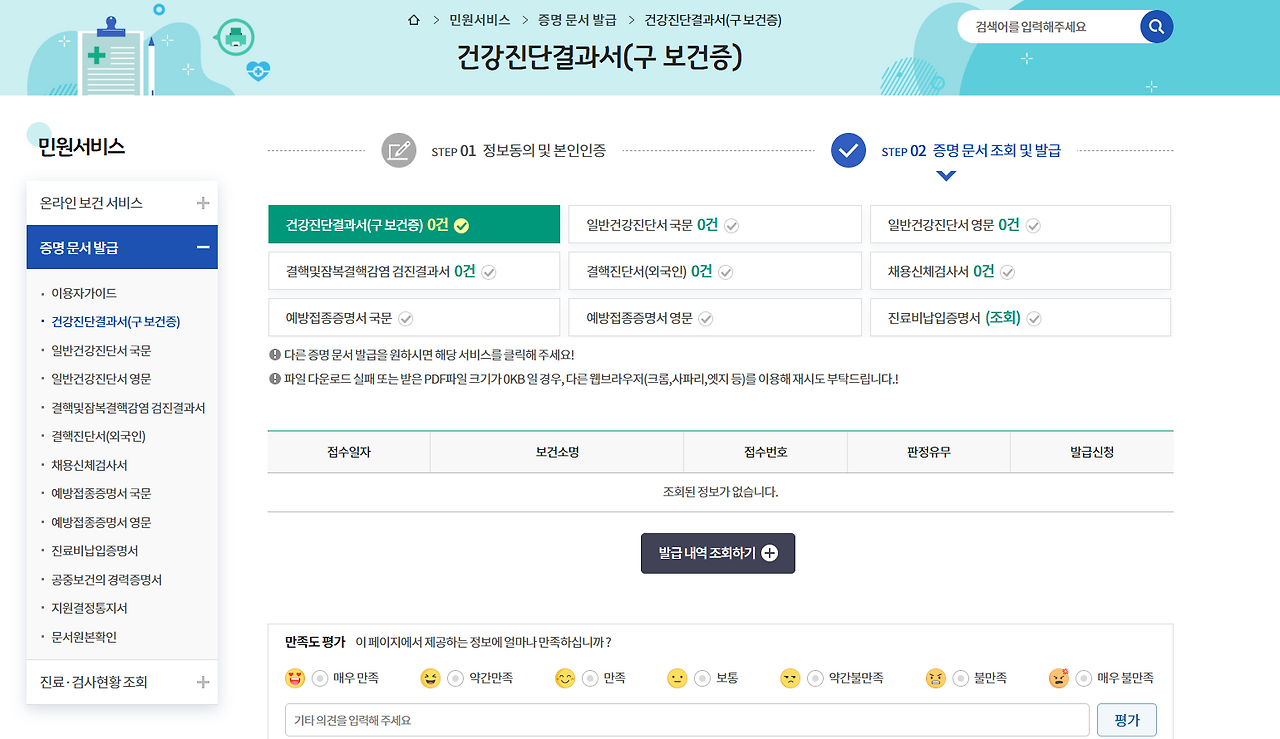The height and width of the screenshot is (739, 1280).
Task: Expand 온라인 보건 서비스 with plus icon
Action: click(x=203, y=203)
